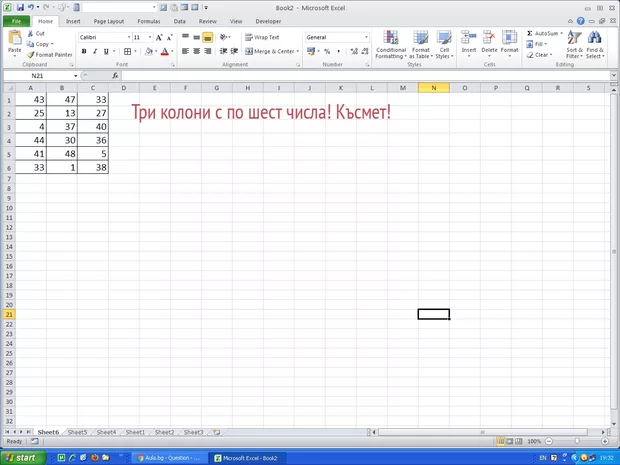
Task: Open the Name Box dropdown arrow
Action: coord(76,76)
